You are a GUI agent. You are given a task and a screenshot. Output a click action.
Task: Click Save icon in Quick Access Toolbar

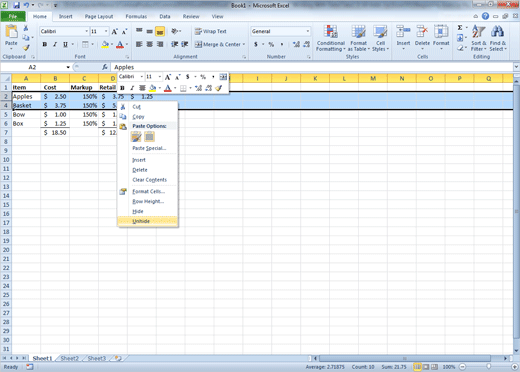click(x=17, y=5)
